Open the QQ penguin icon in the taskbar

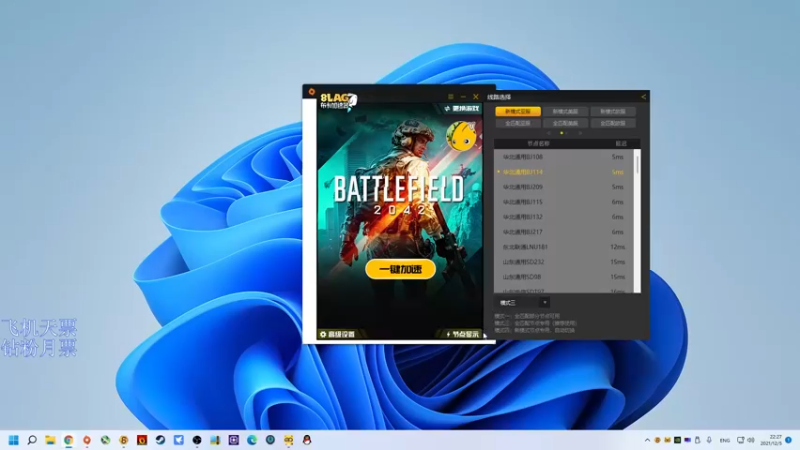point(307,440)
